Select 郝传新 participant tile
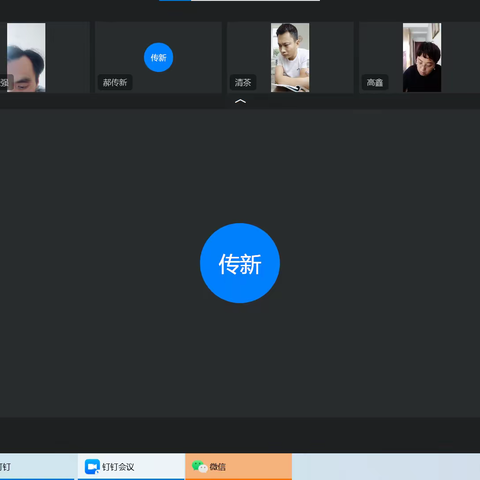This screenshot has height=480, width=480. pyautogui.click(x=158, y=57)
